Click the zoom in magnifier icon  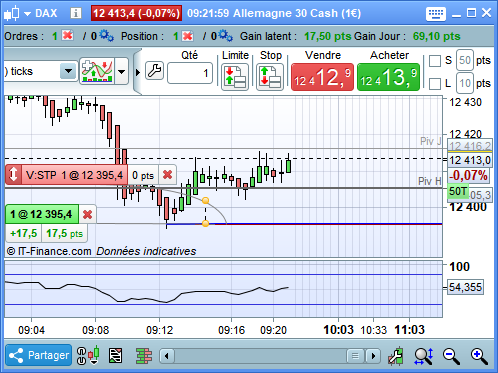tap(479, 356)
